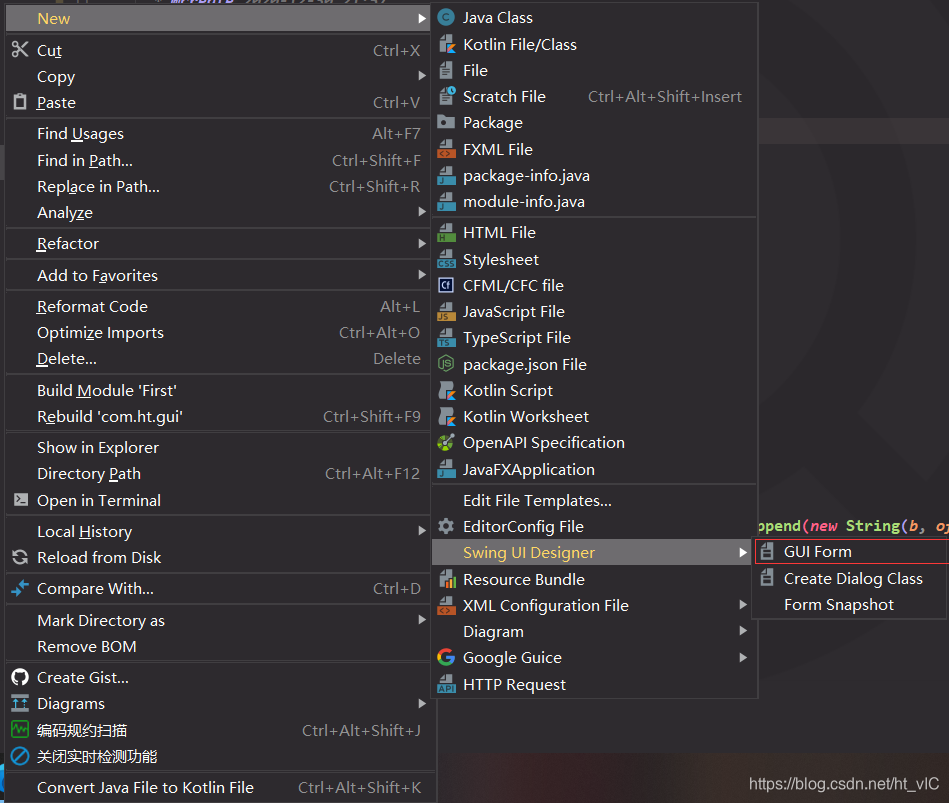The width and height of the screenshot is (949, 803).
Task: Expand the New submenu arrow
Action: tap(422, 19)
